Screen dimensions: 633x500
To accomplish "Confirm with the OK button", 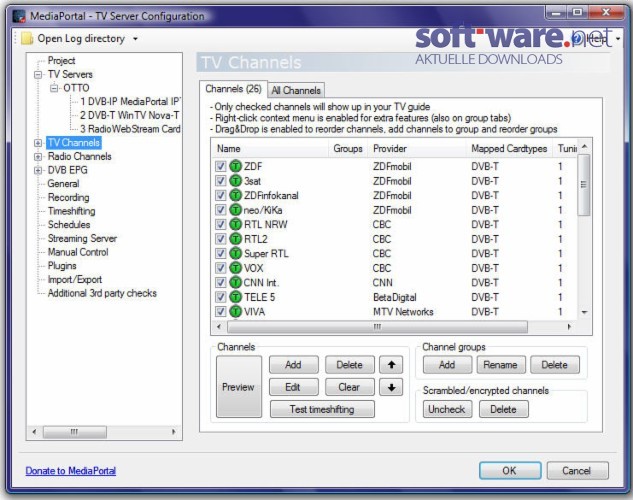I will point(510,471).
